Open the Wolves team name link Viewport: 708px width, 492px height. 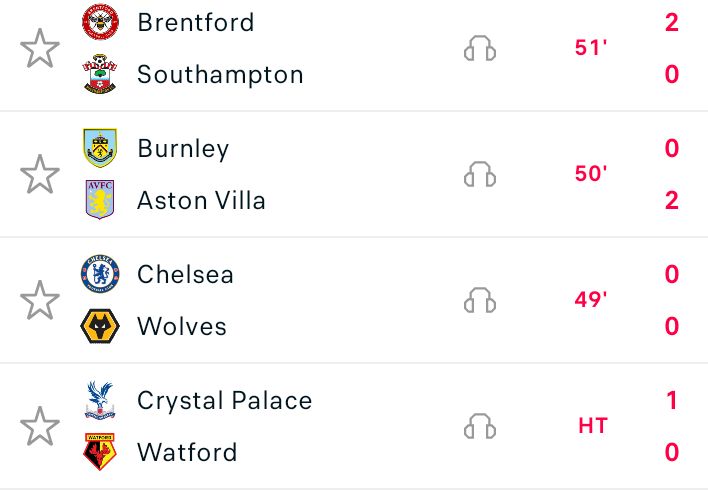[x=182, y=326]
